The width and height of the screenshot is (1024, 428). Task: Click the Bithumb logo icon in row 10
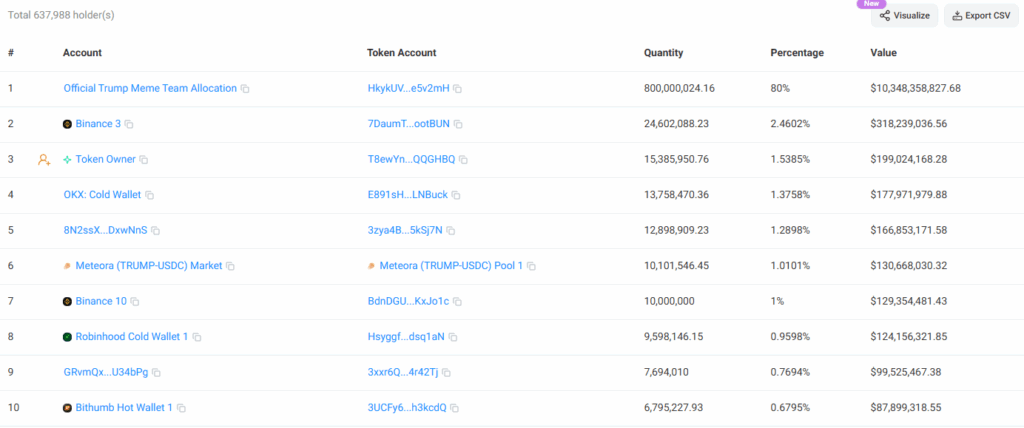[x=67, y=408]
